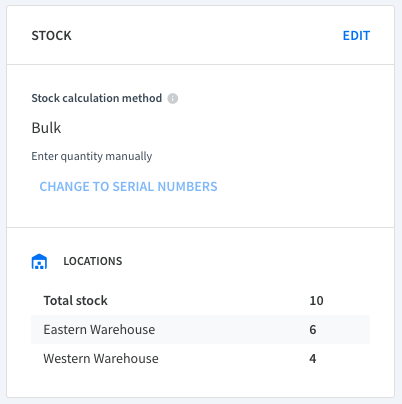Click blank gap in the Total stock row
Screen dimensions: 402x404
point(207,301)
